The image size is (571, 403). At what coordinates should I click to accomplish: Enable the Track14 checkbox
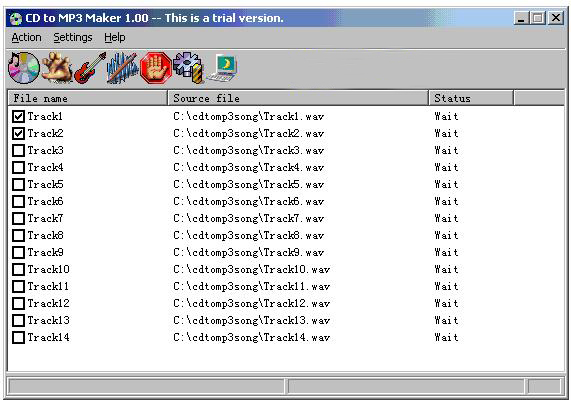(x=18, y=337)
